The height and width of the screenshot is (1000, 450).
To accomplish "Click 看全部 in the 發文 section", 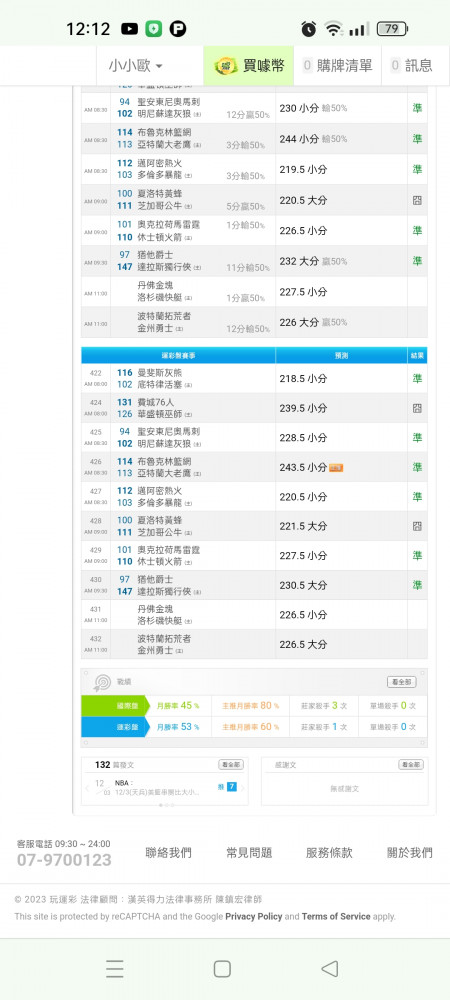I will 231,765.
